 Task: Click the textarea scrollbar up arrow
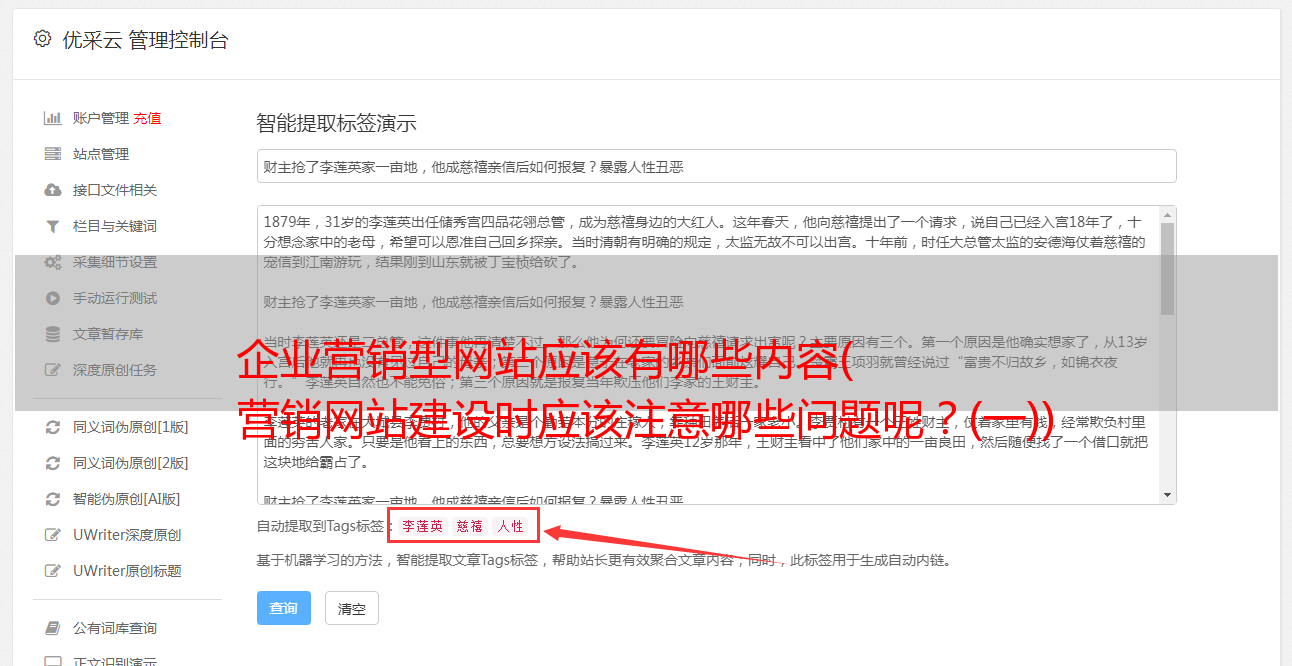coord(1168,215)
